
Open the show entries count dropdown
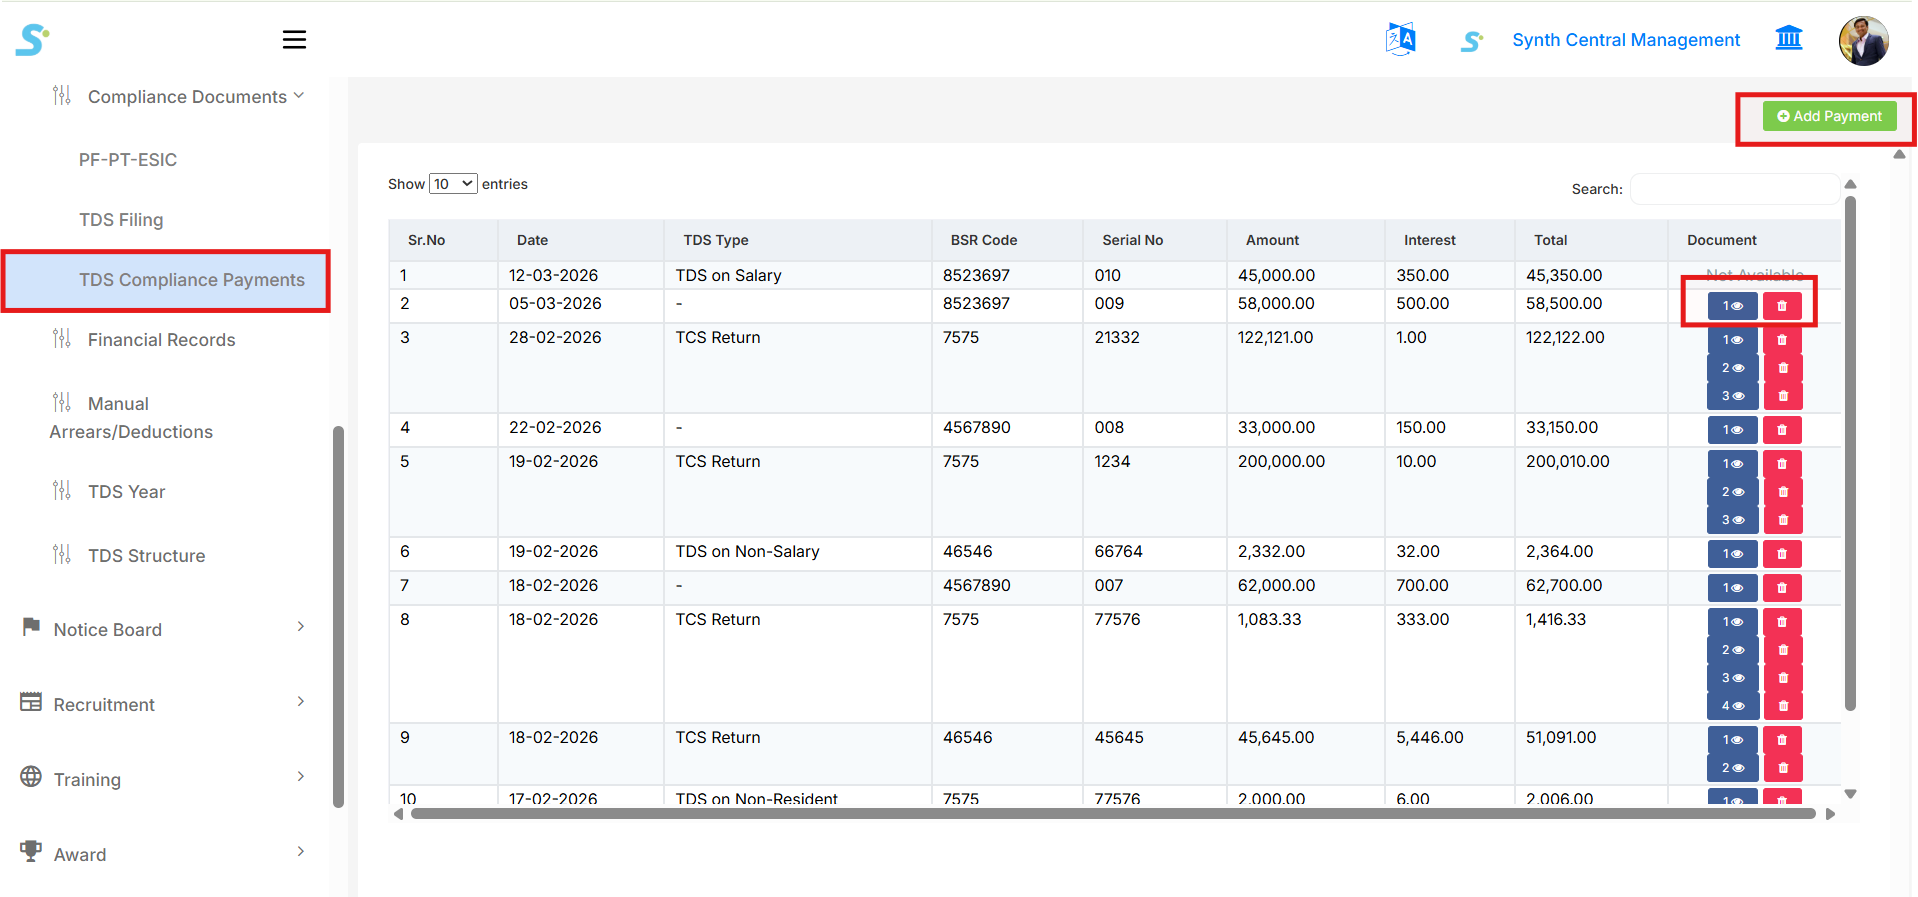453,184
